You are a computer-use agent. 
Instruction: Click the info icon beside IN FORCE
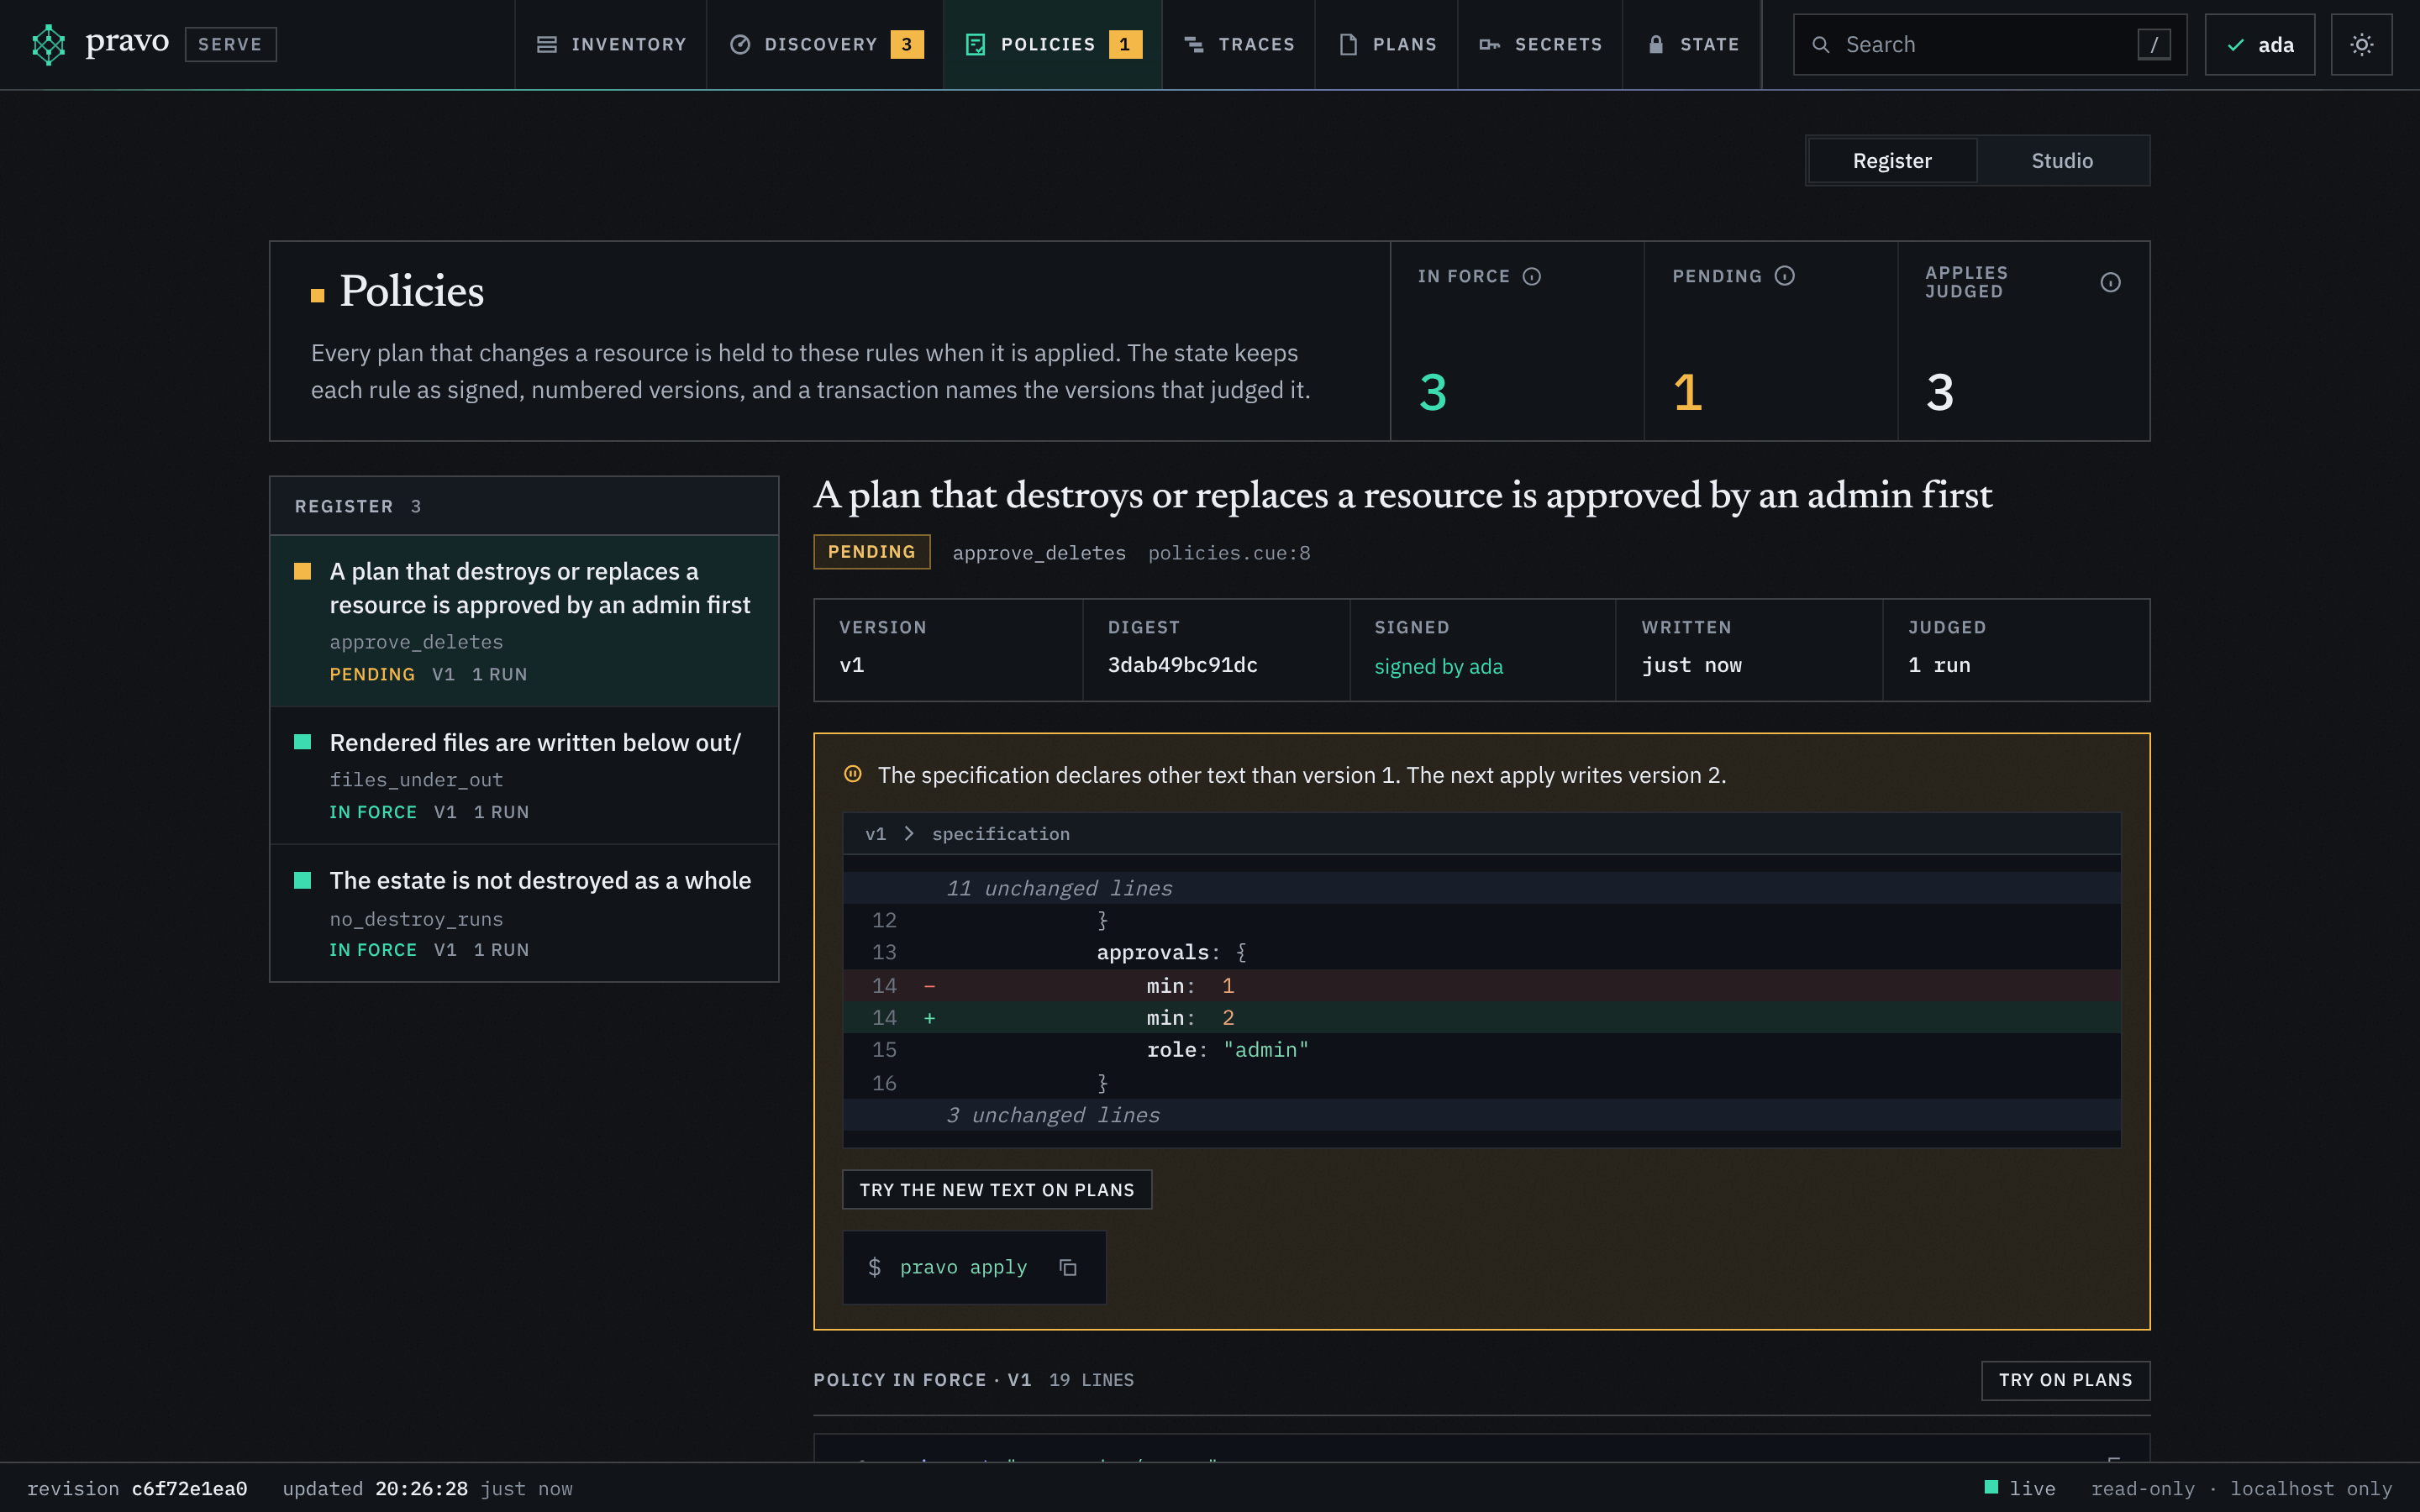coord(1531,276)
